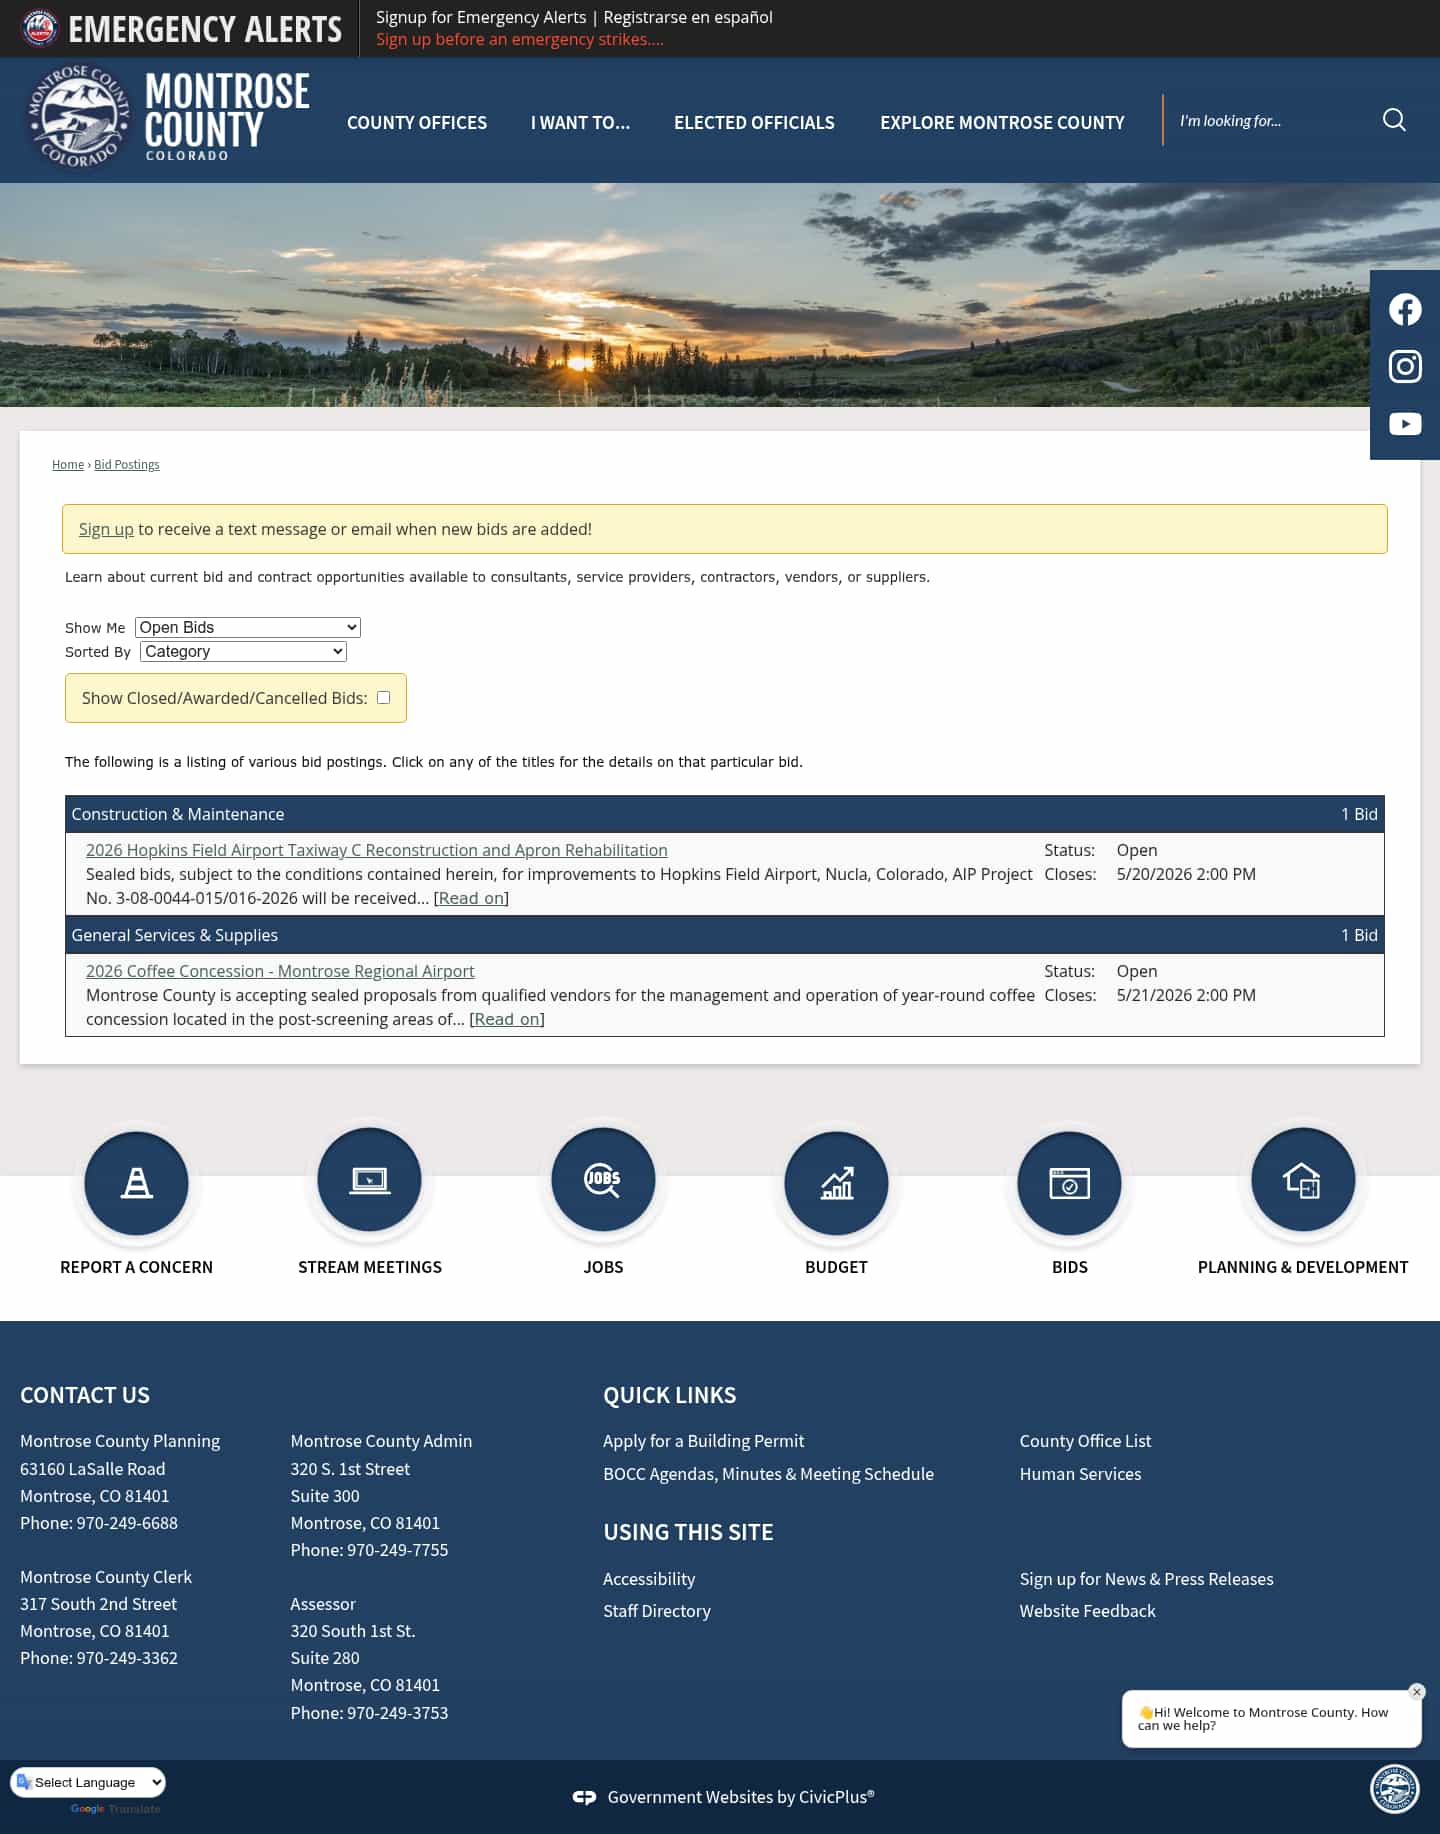Open the Report a Concern cone icon
The height and width of the screenshot is (1834, 1440).
(x=136, y=1183)
